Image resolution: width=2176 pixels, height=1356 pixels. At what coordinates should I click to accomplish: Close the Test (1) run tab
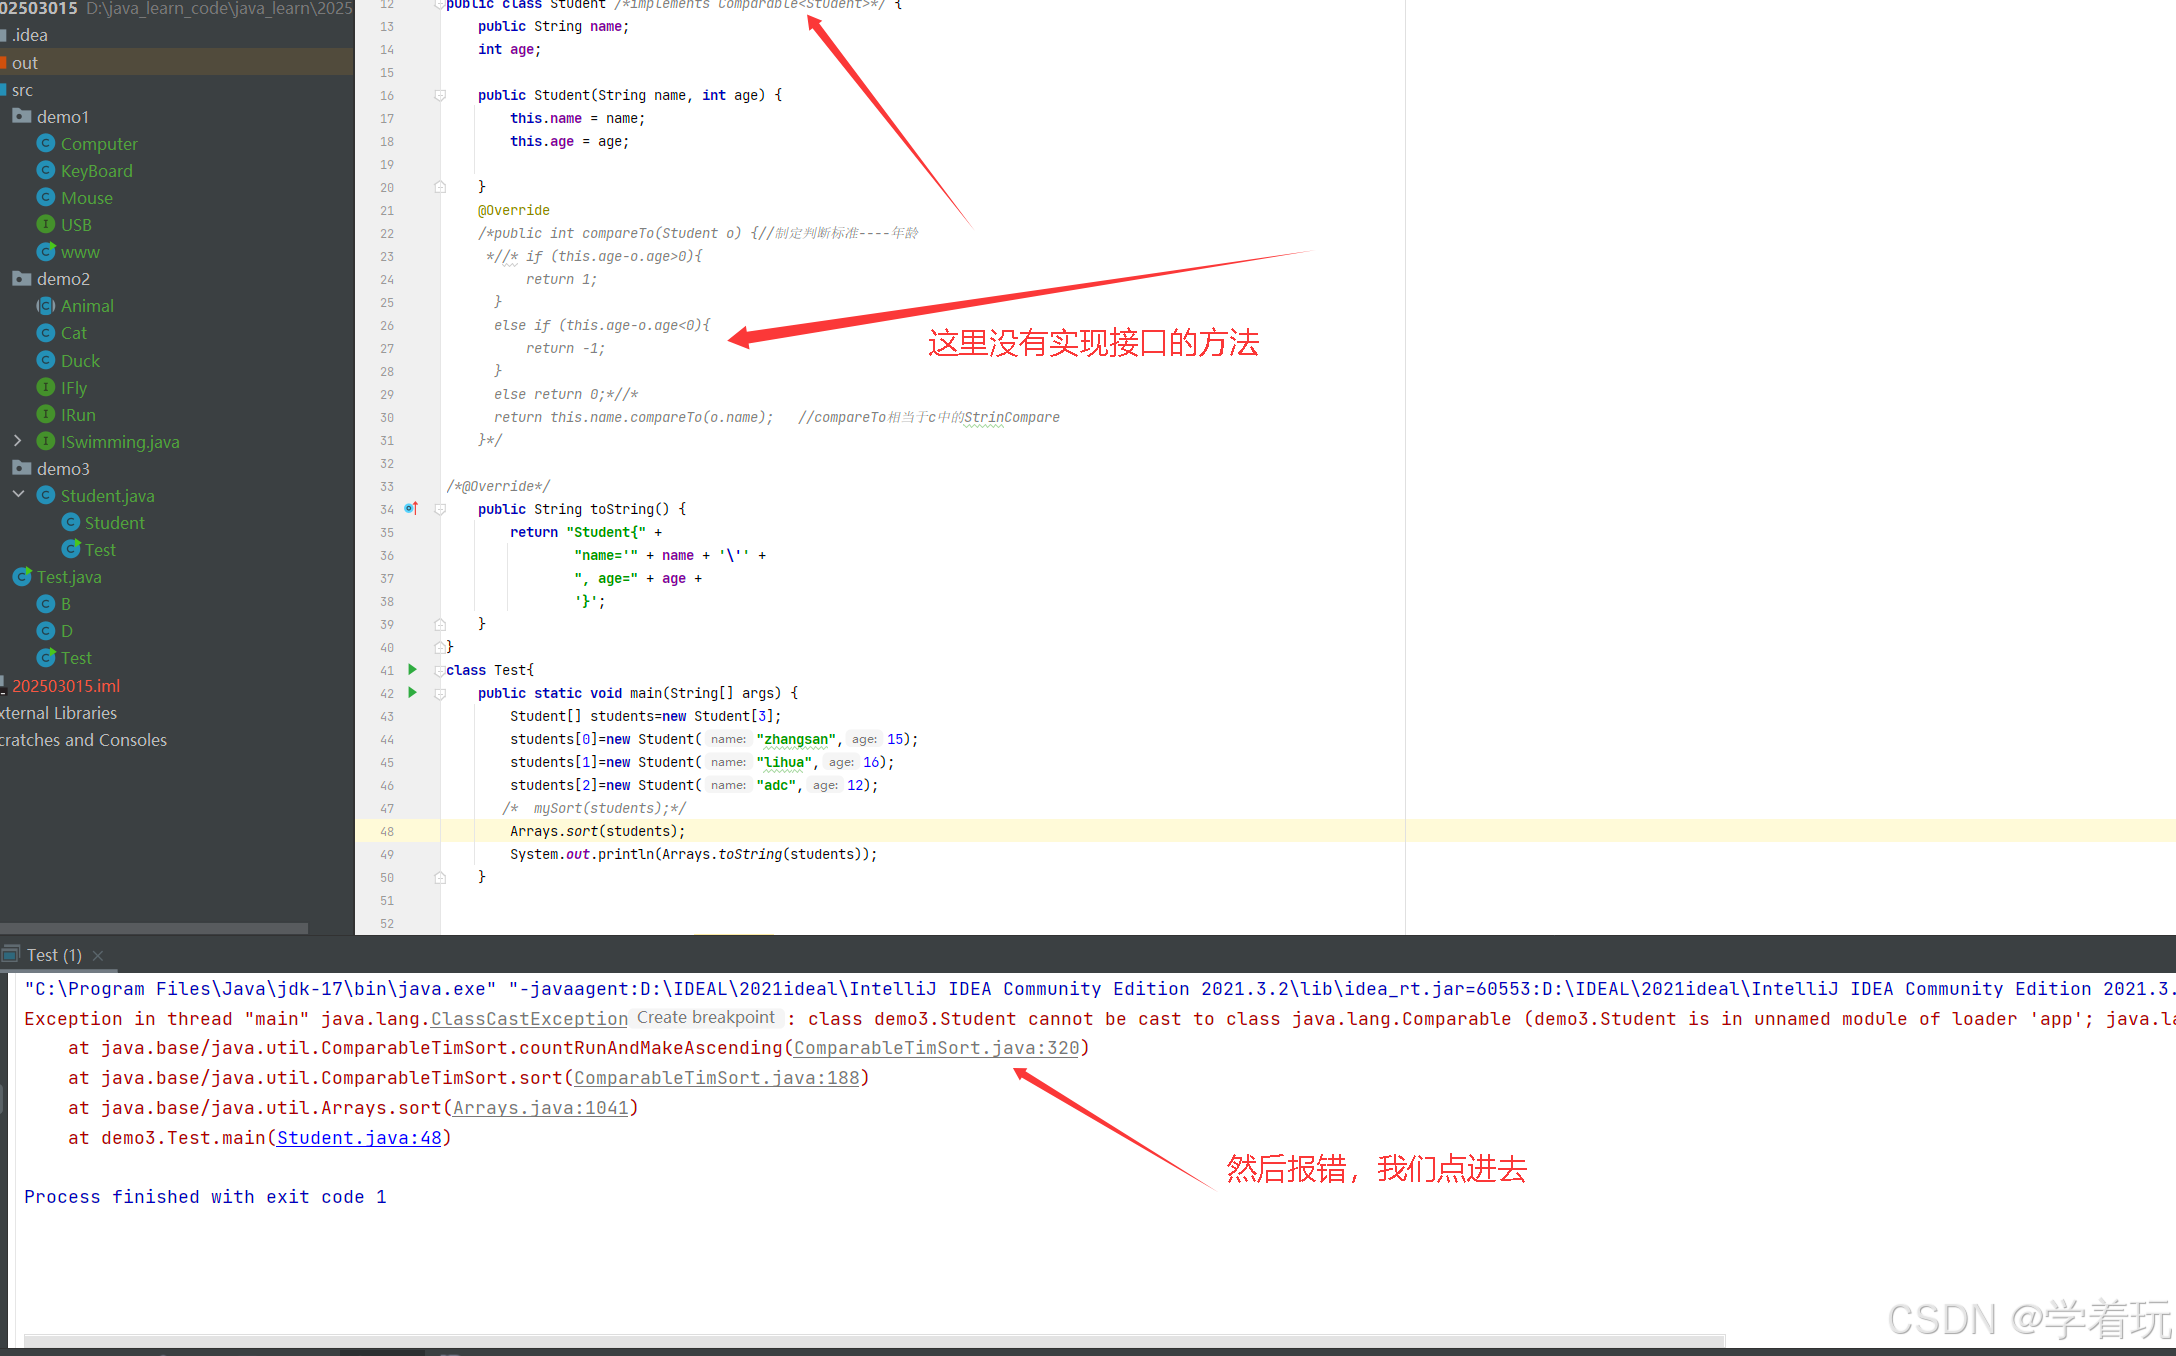(98, 956)
